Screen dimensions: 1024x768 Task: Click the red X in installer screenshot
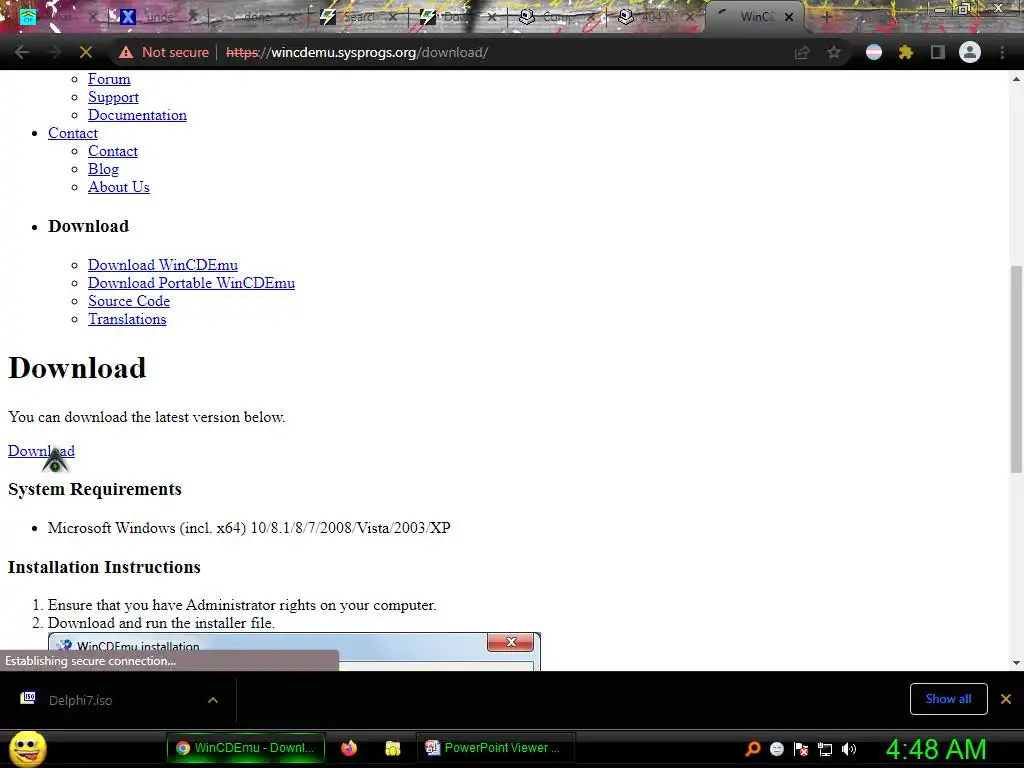click(x=511, y=642)
